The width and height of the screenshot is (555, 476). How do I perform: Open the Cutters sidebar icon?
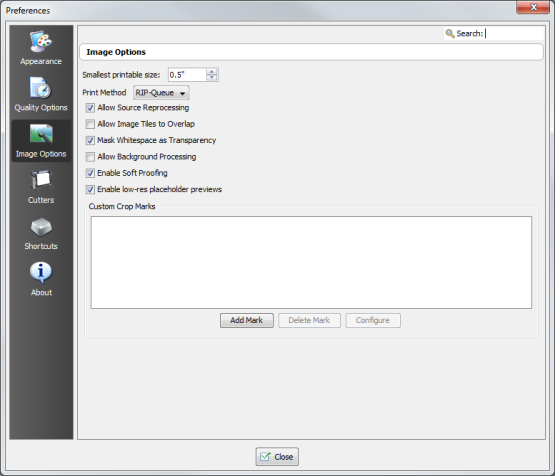tap(41, 180)
